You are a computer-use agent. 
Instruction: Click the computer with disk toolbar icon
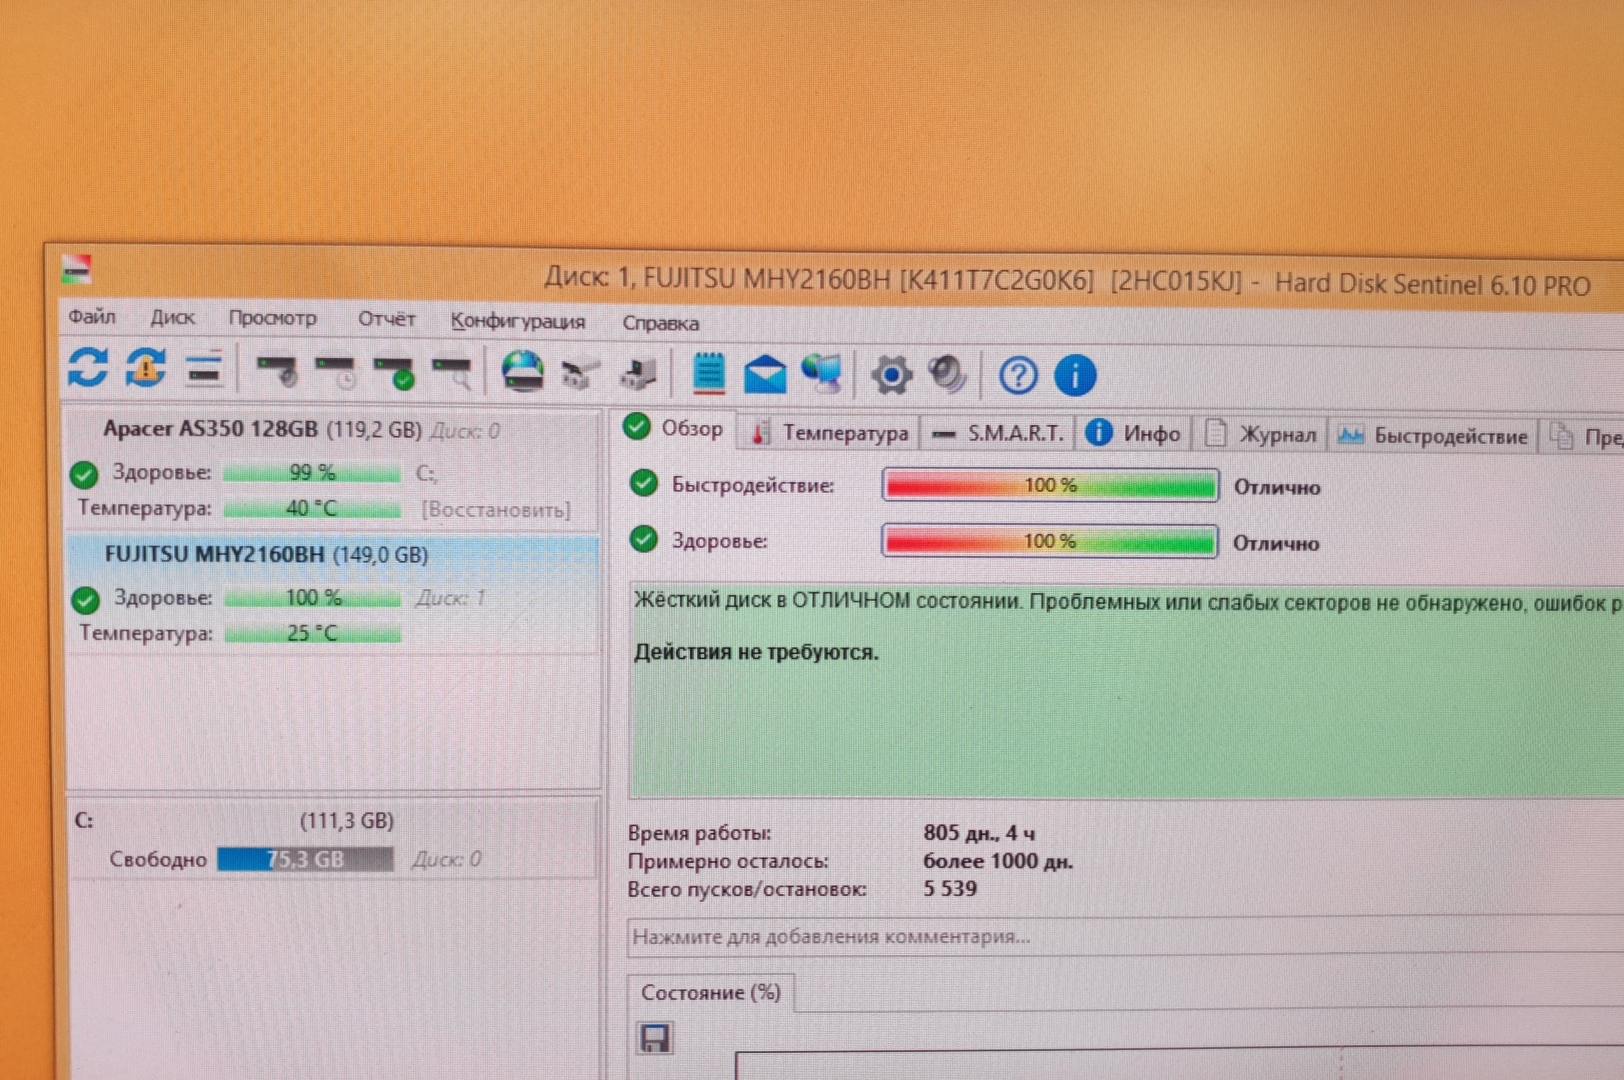[639, 374]
